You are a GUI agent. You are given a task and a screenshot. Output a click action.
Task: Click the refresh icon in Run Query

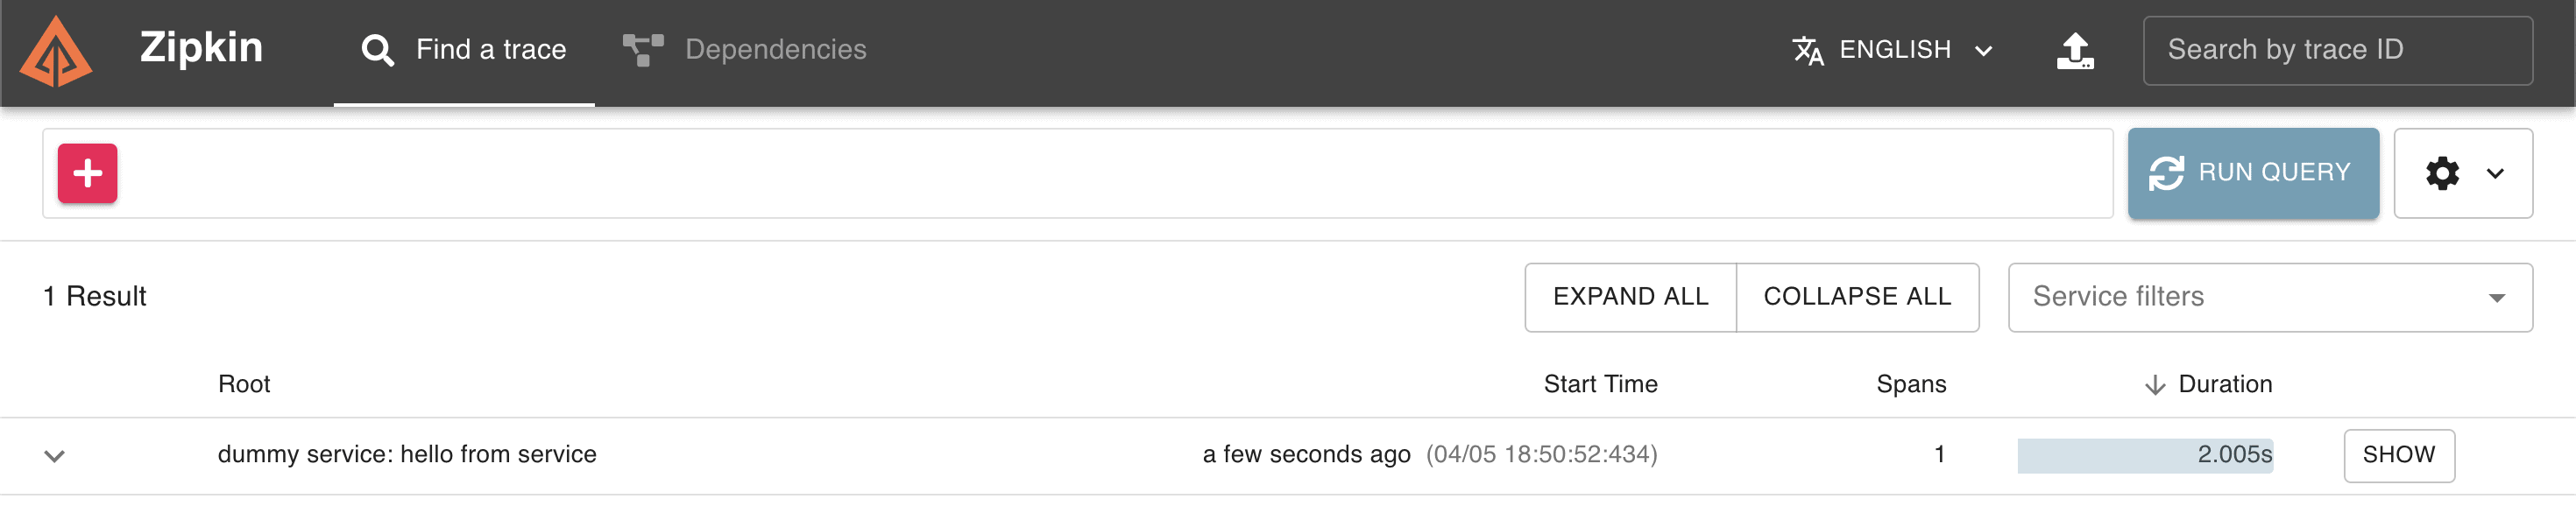[2166, 173]
